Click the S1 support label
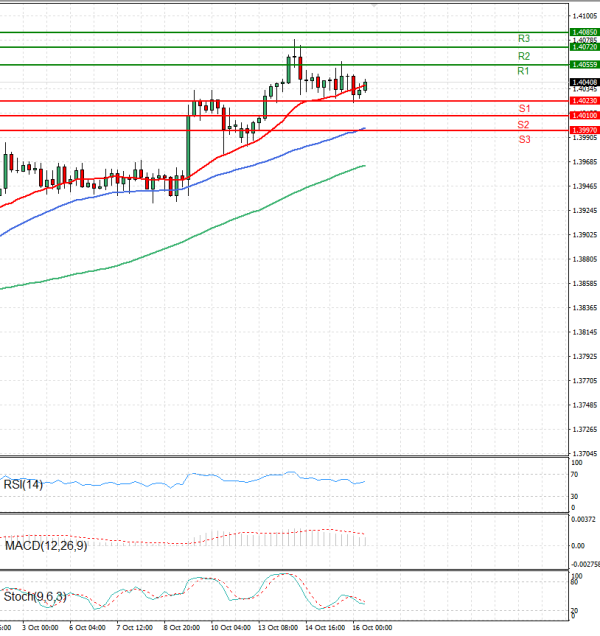 [x=523, y=108]
